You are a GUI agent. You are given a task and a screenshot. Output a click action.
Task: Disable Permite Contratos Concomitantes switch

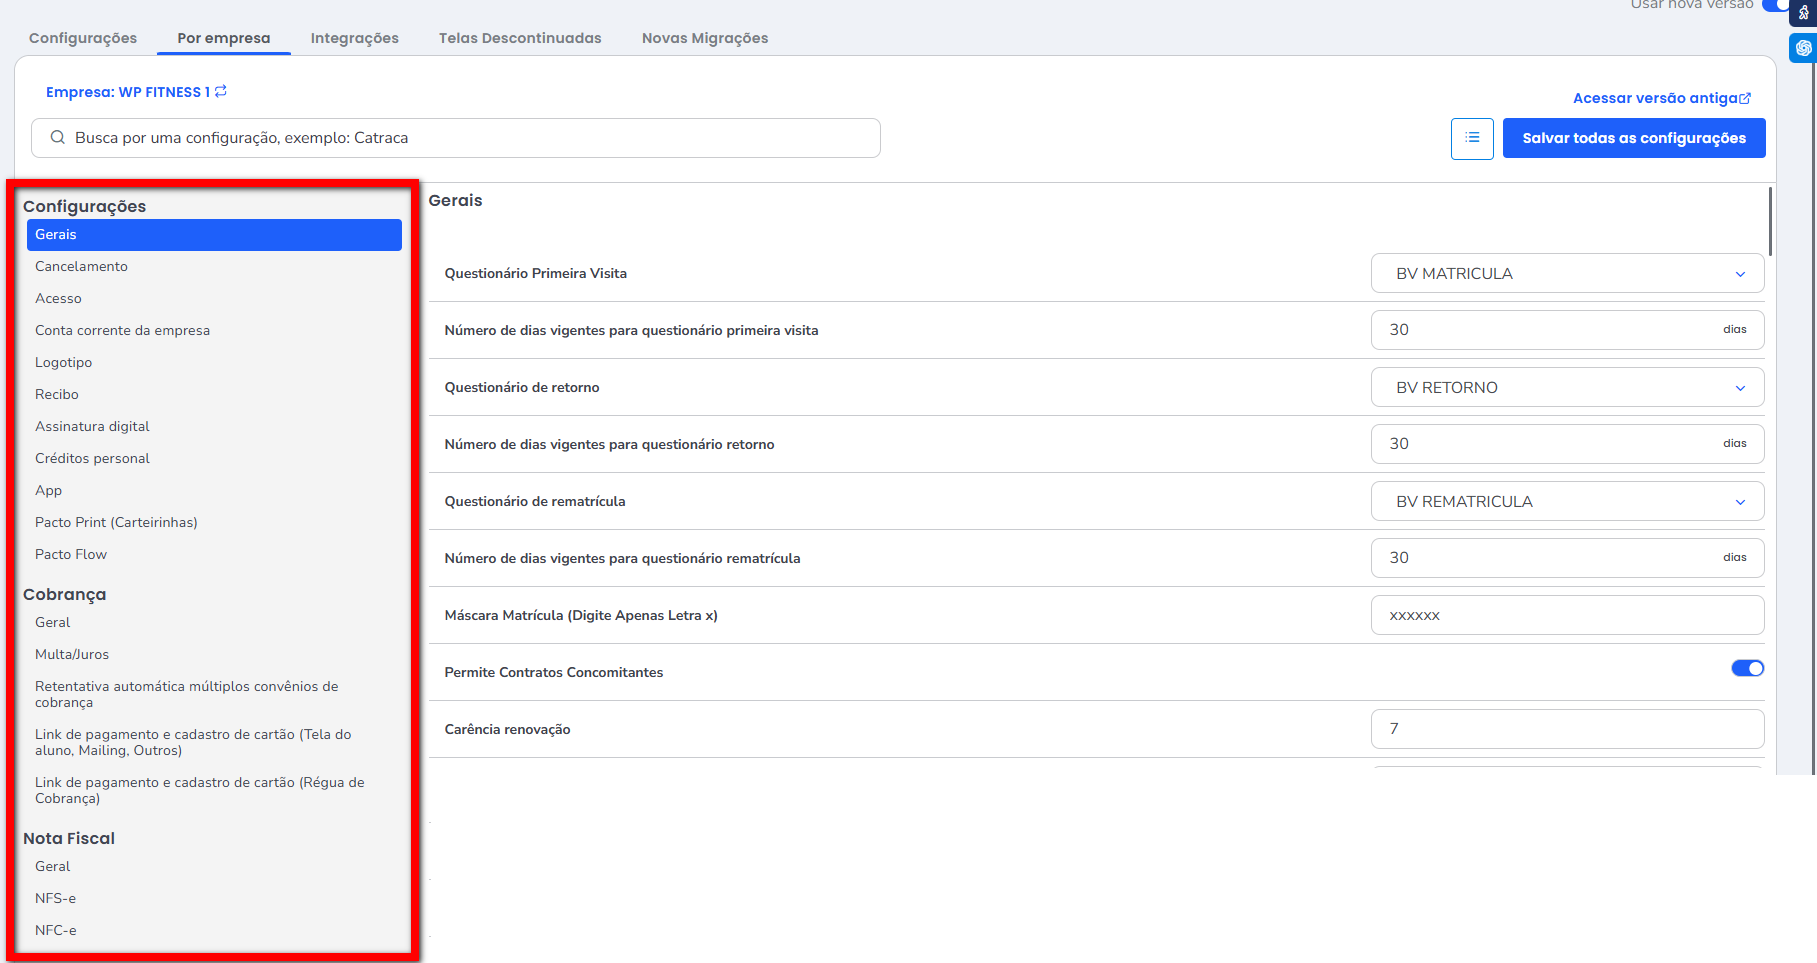[1747, 668]
